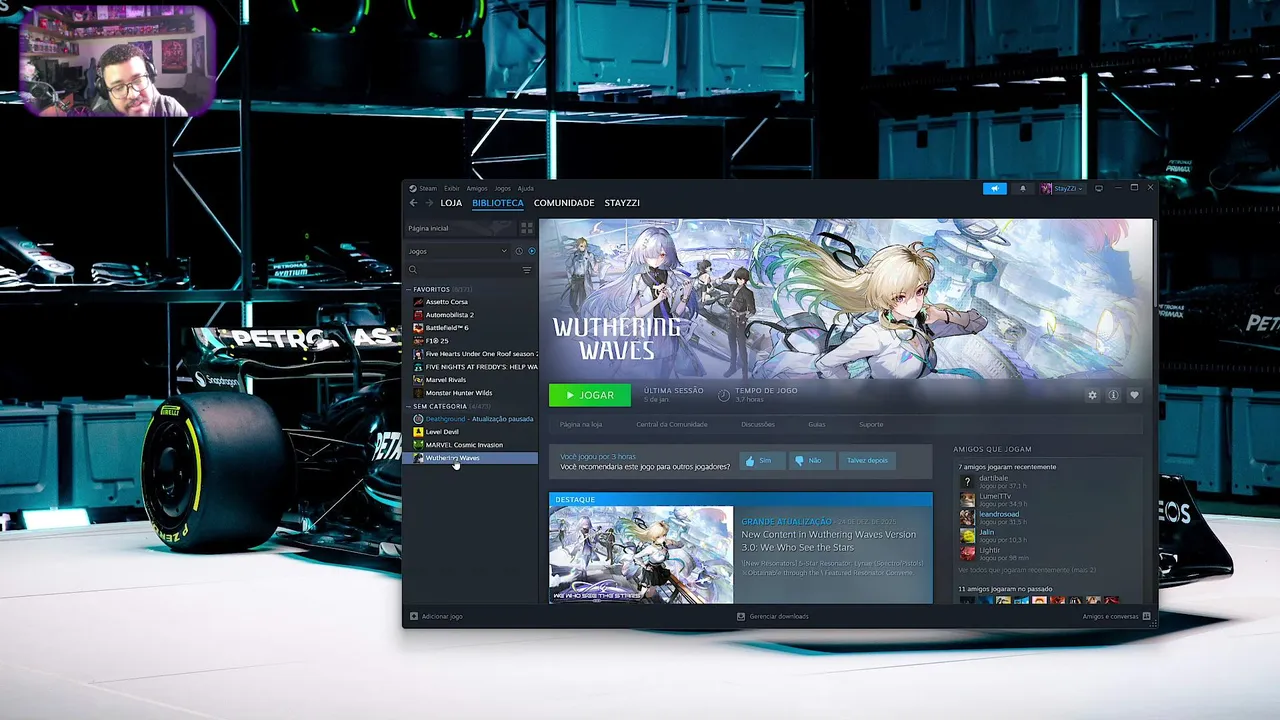Open Discussões link
1280x720 pixels.
758,424
